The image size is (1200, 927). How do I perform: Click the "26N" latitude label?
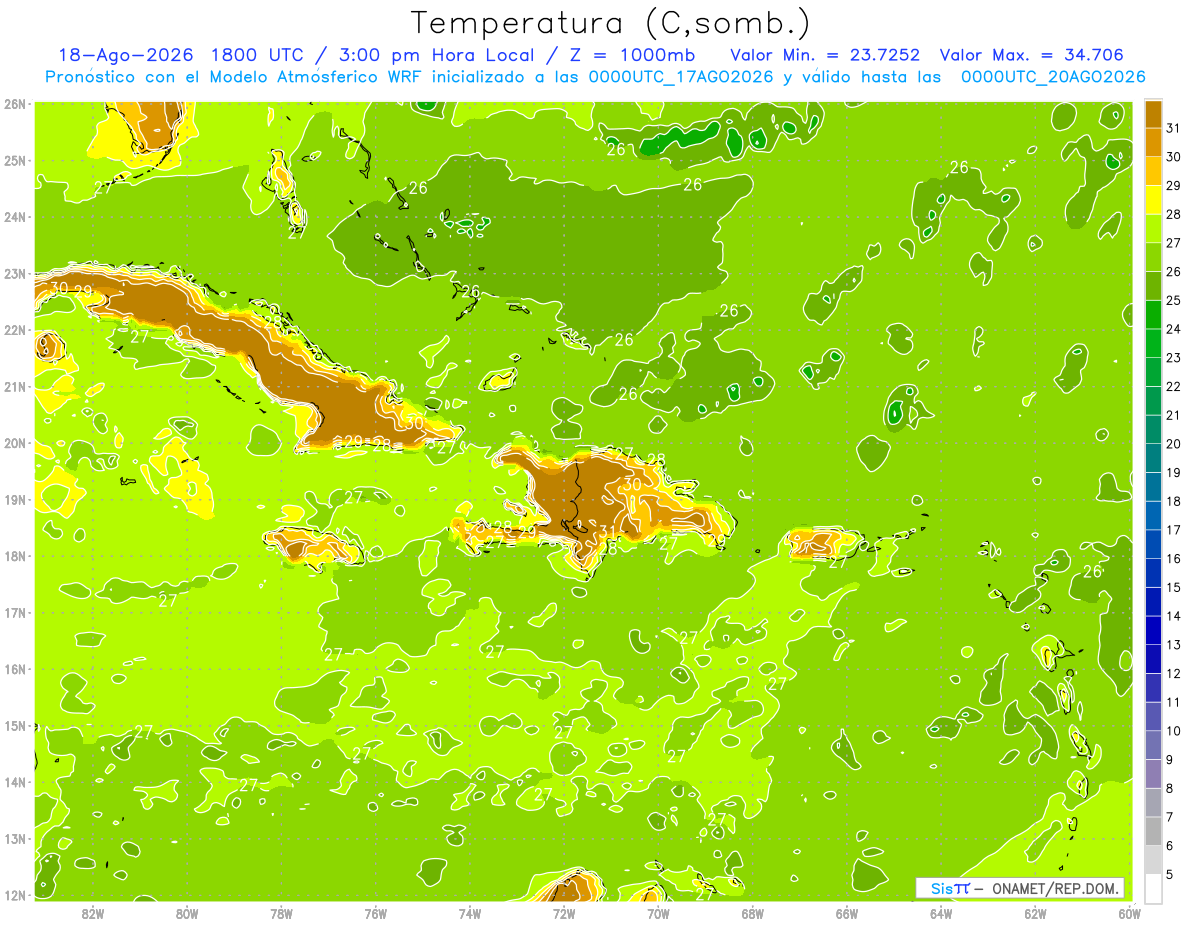[14, 103]
